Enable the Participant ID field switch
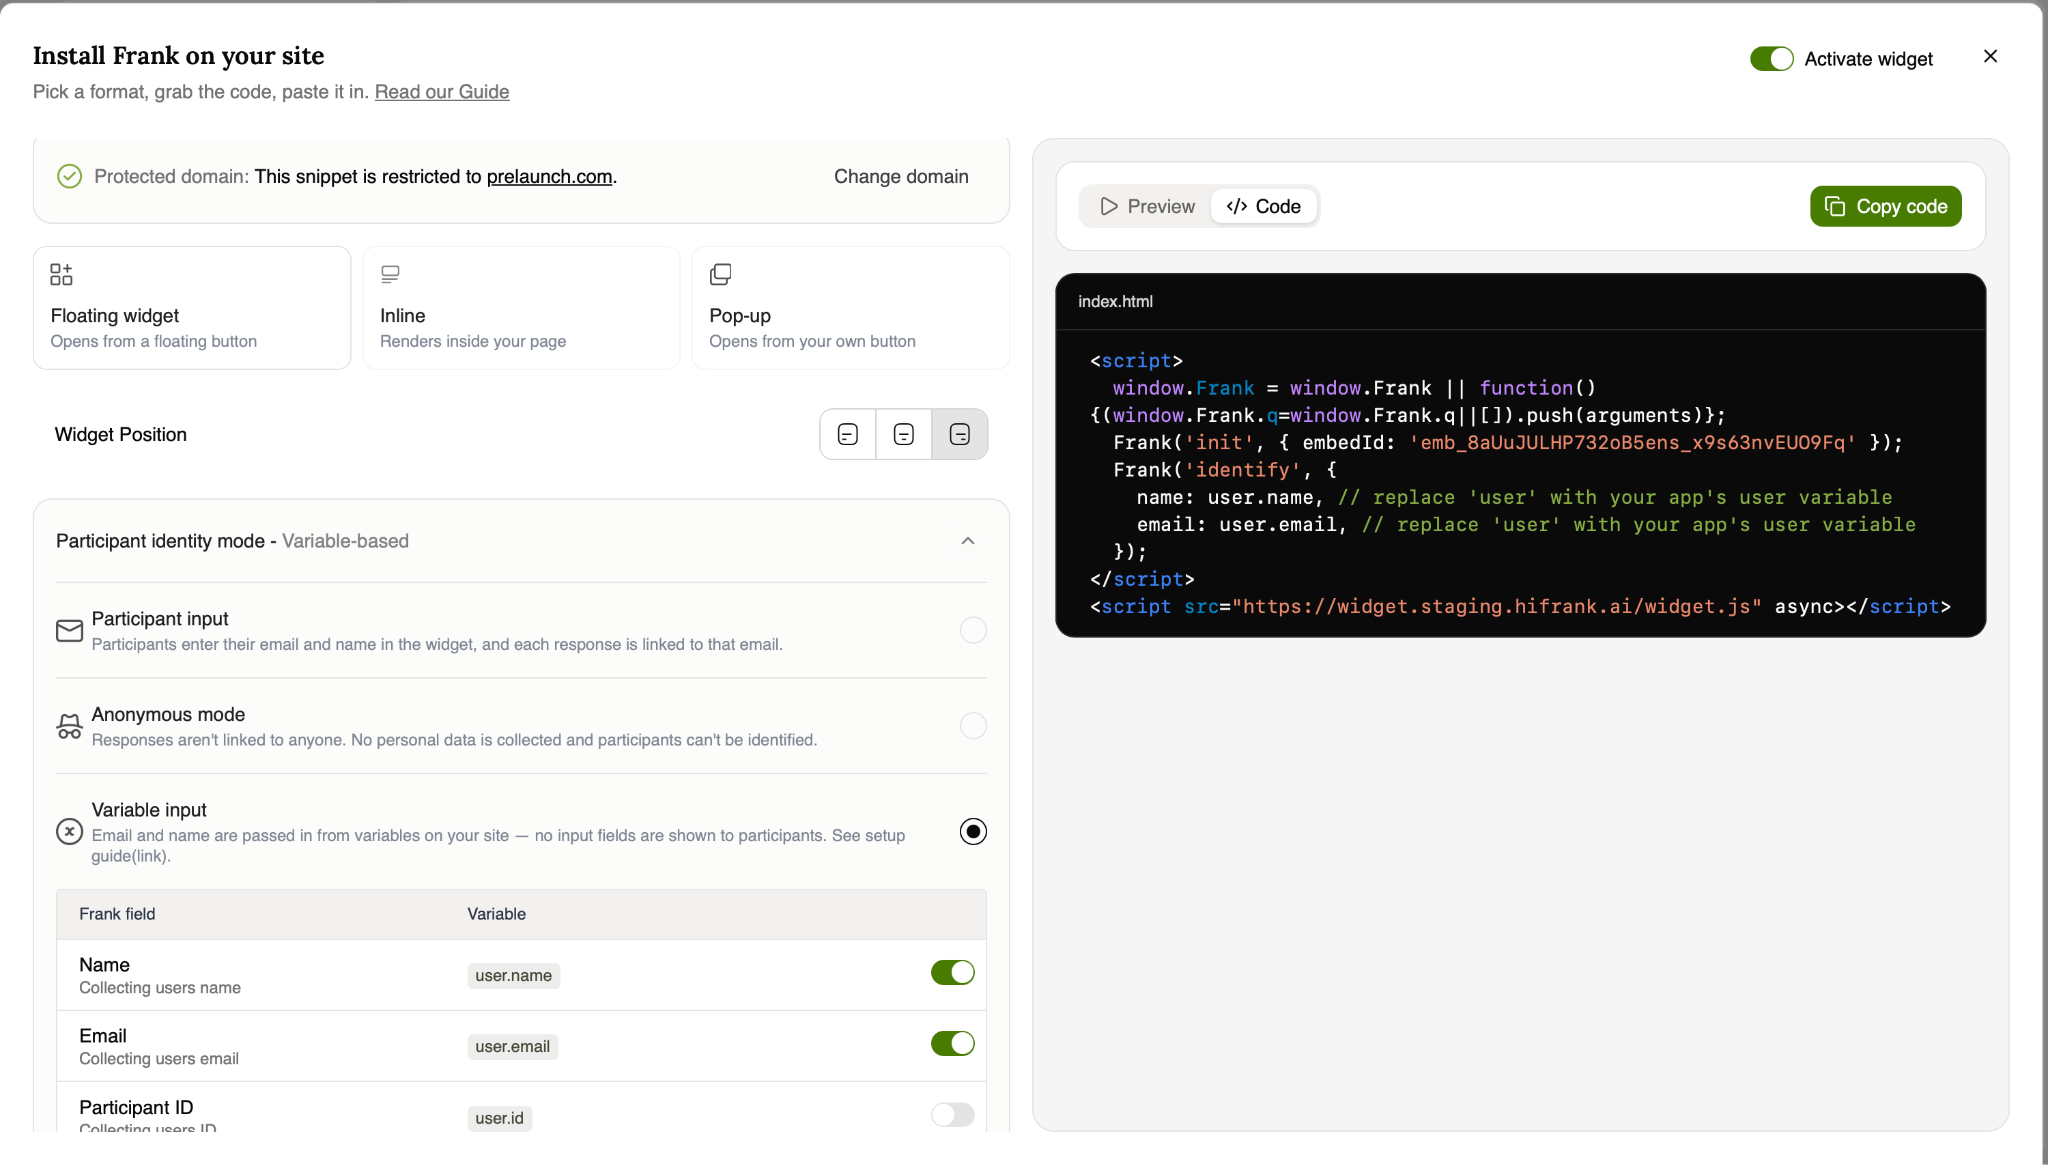This screenshot has width=2048, height=1165. click(x=952, y=1115)
